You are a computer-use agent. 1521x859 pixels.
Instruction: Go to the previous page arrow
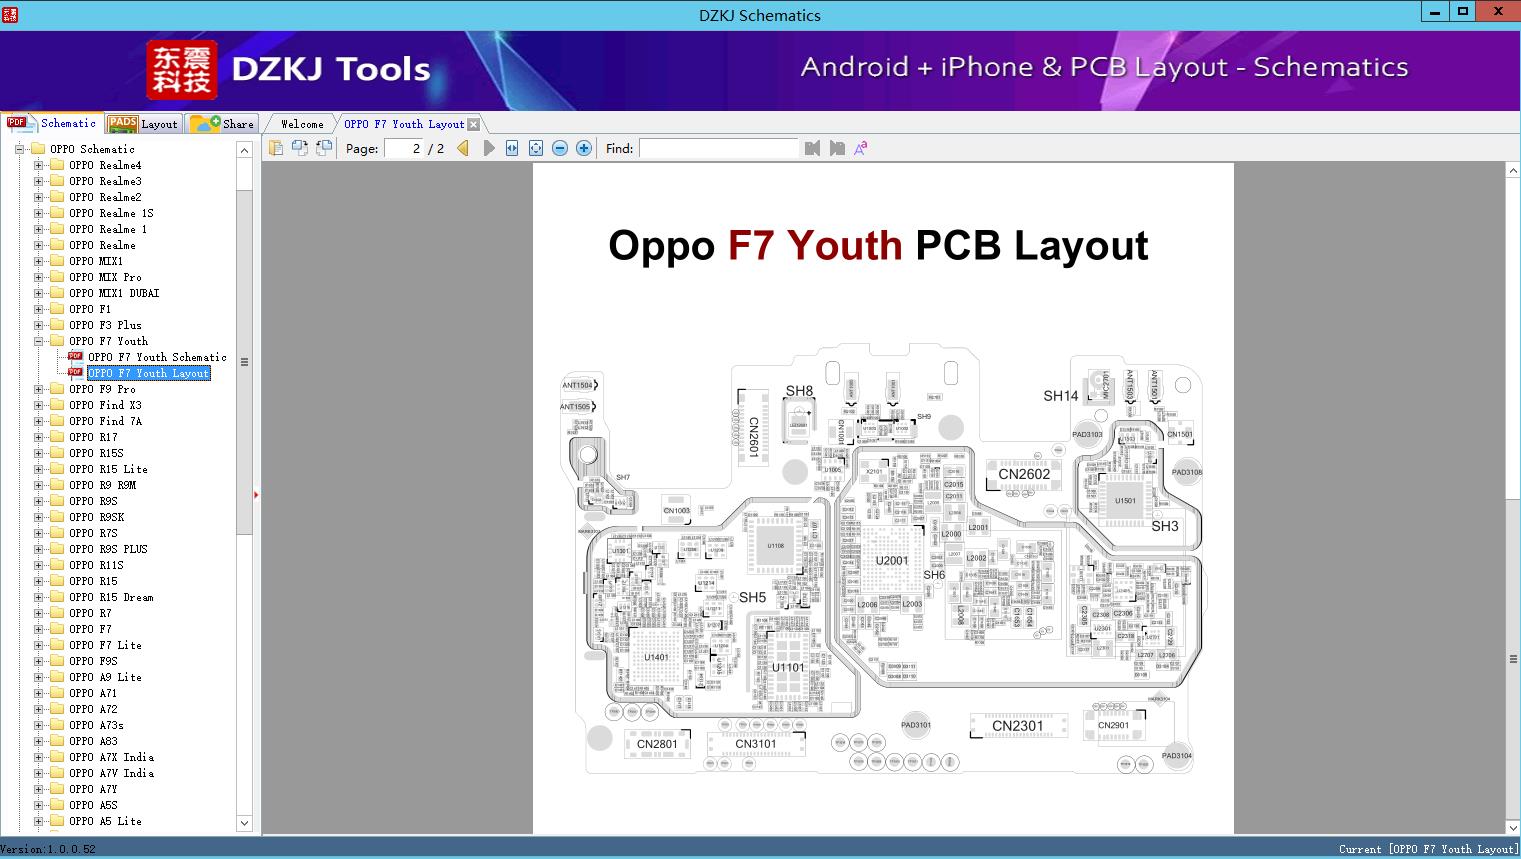point(463,148)
